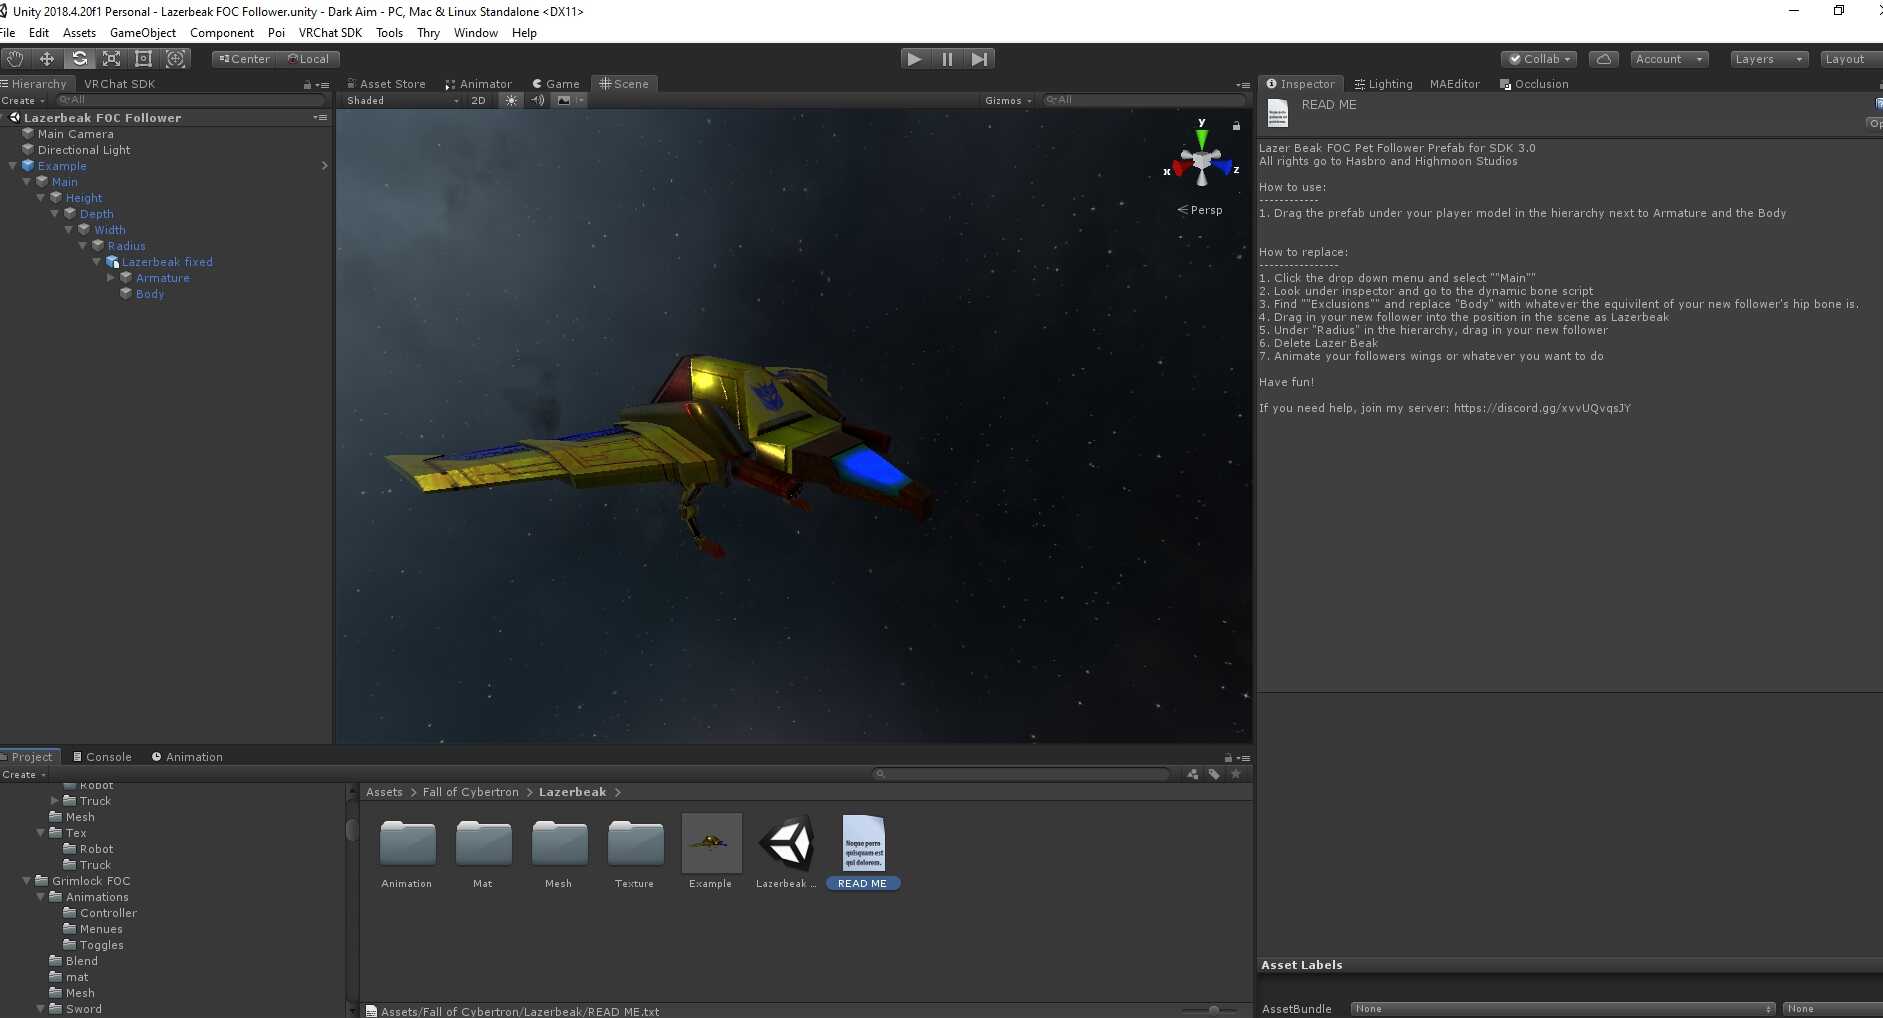Collapse the Radius object in hierarchy
Screen dimensions: 1883x1018
click(83, 246)
